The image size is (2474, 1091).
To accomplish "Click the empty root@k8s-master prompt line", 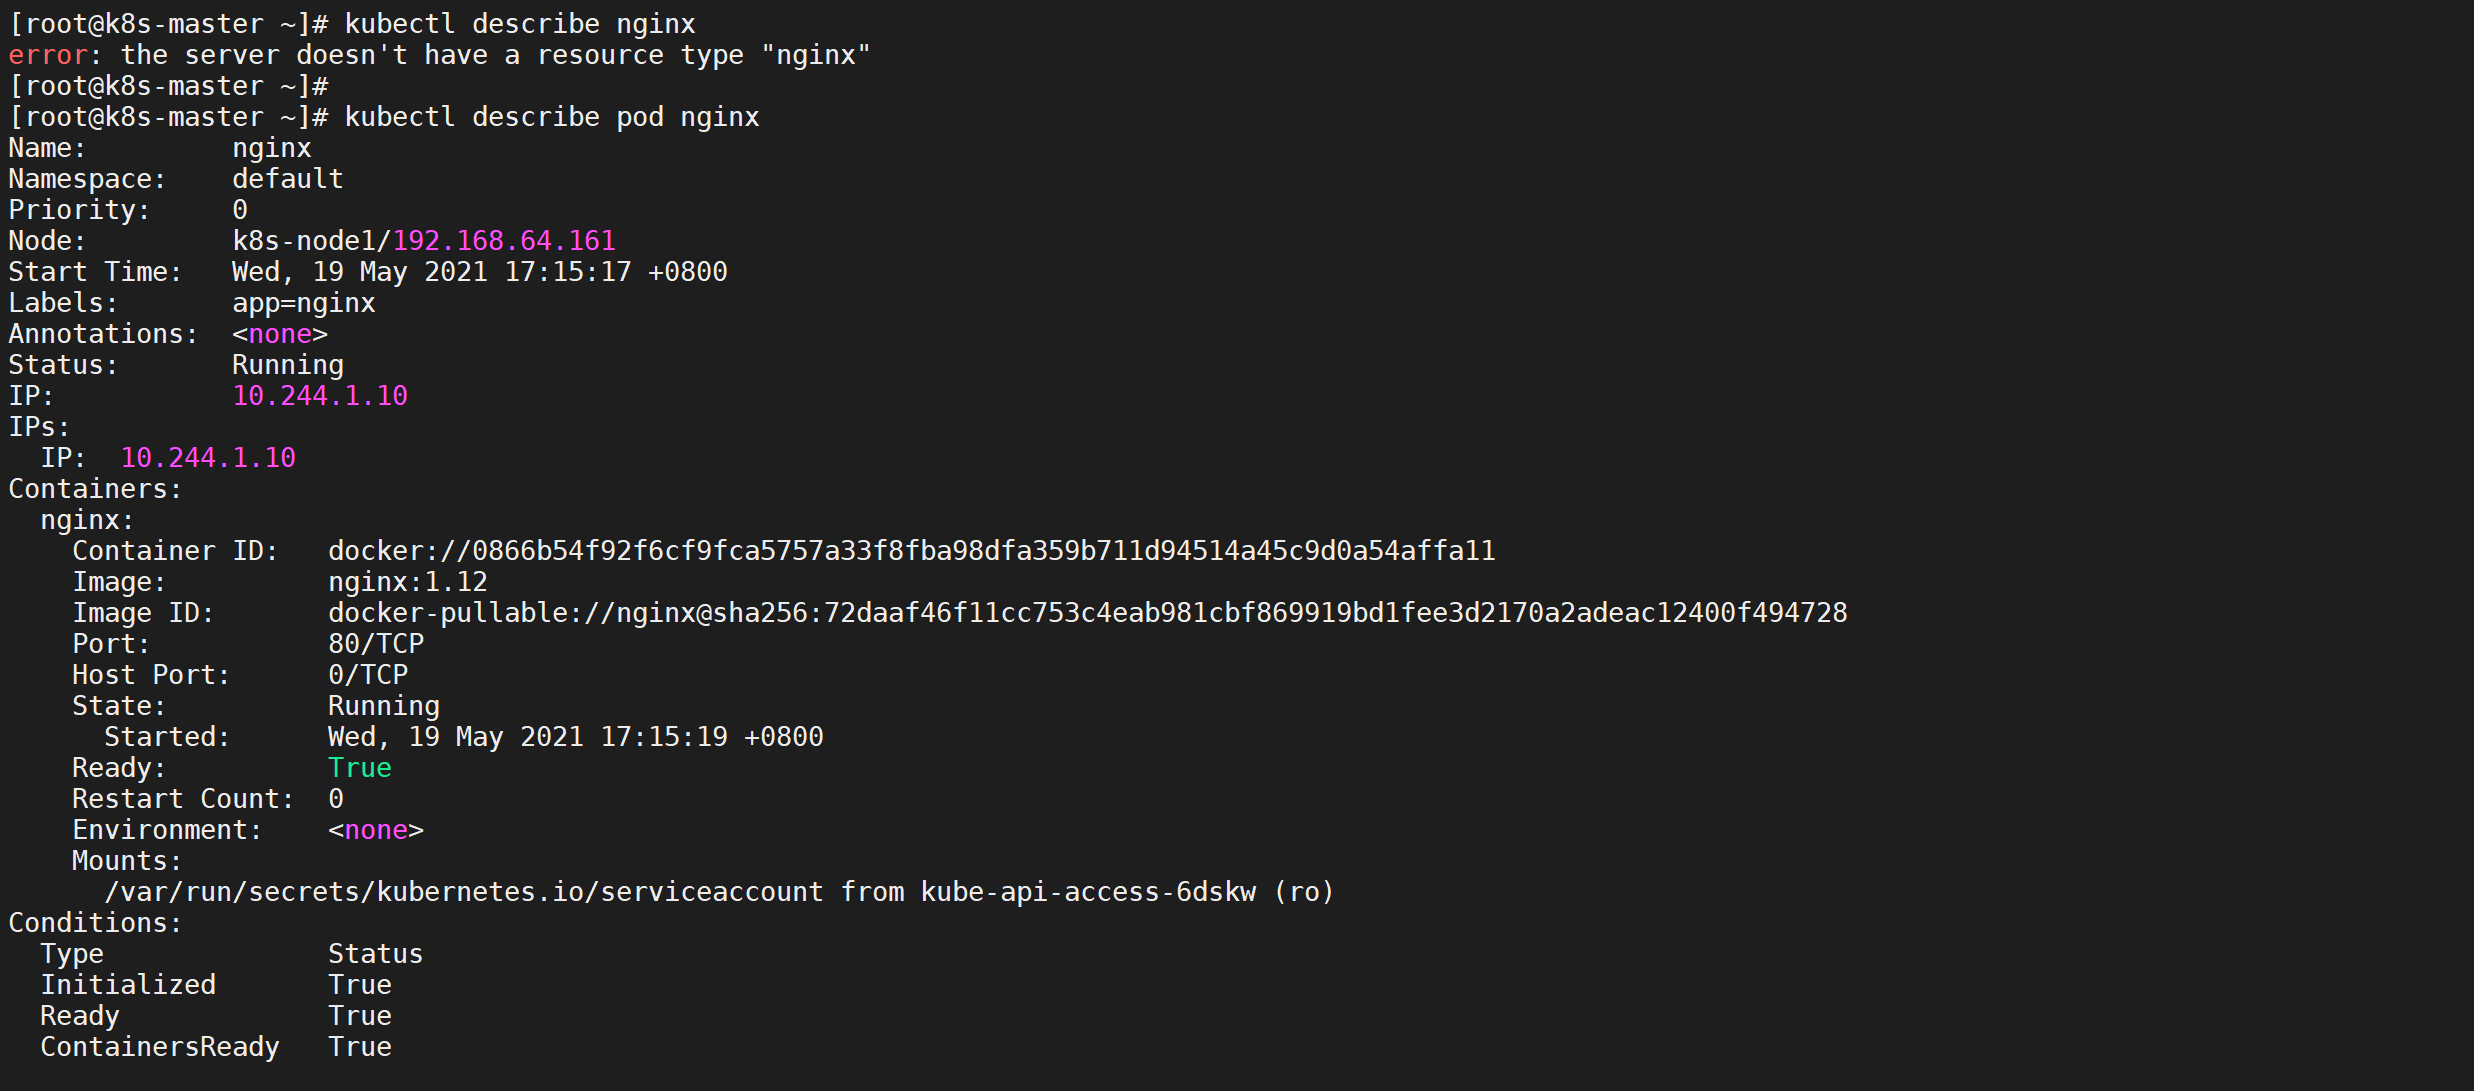I will (x=168, y=86).
